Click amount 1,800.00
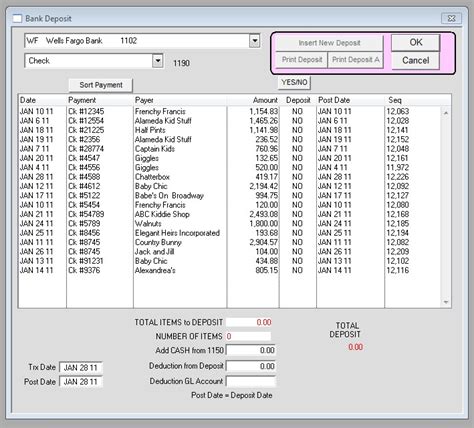The width and height of the screenshot is (474, 428). pos(263,223)
